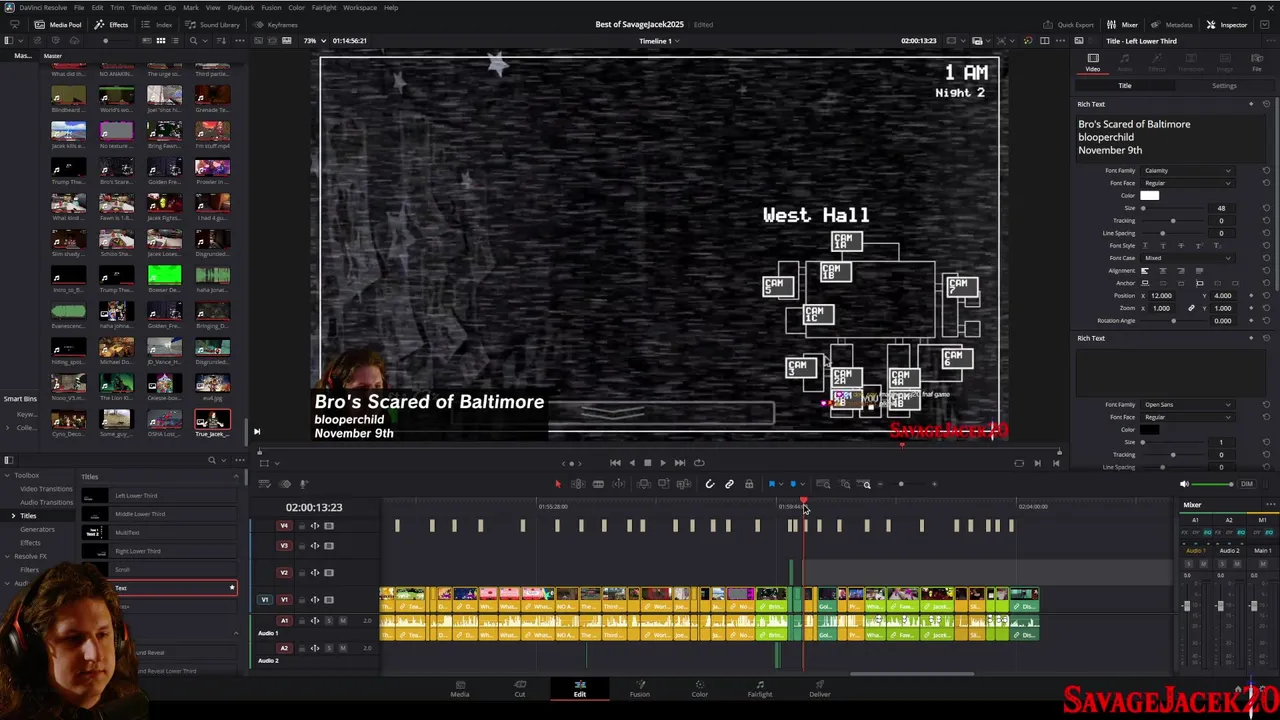1280x720 pixels.
Task: Click the Overwrite Clip icon
Action: 664,484
